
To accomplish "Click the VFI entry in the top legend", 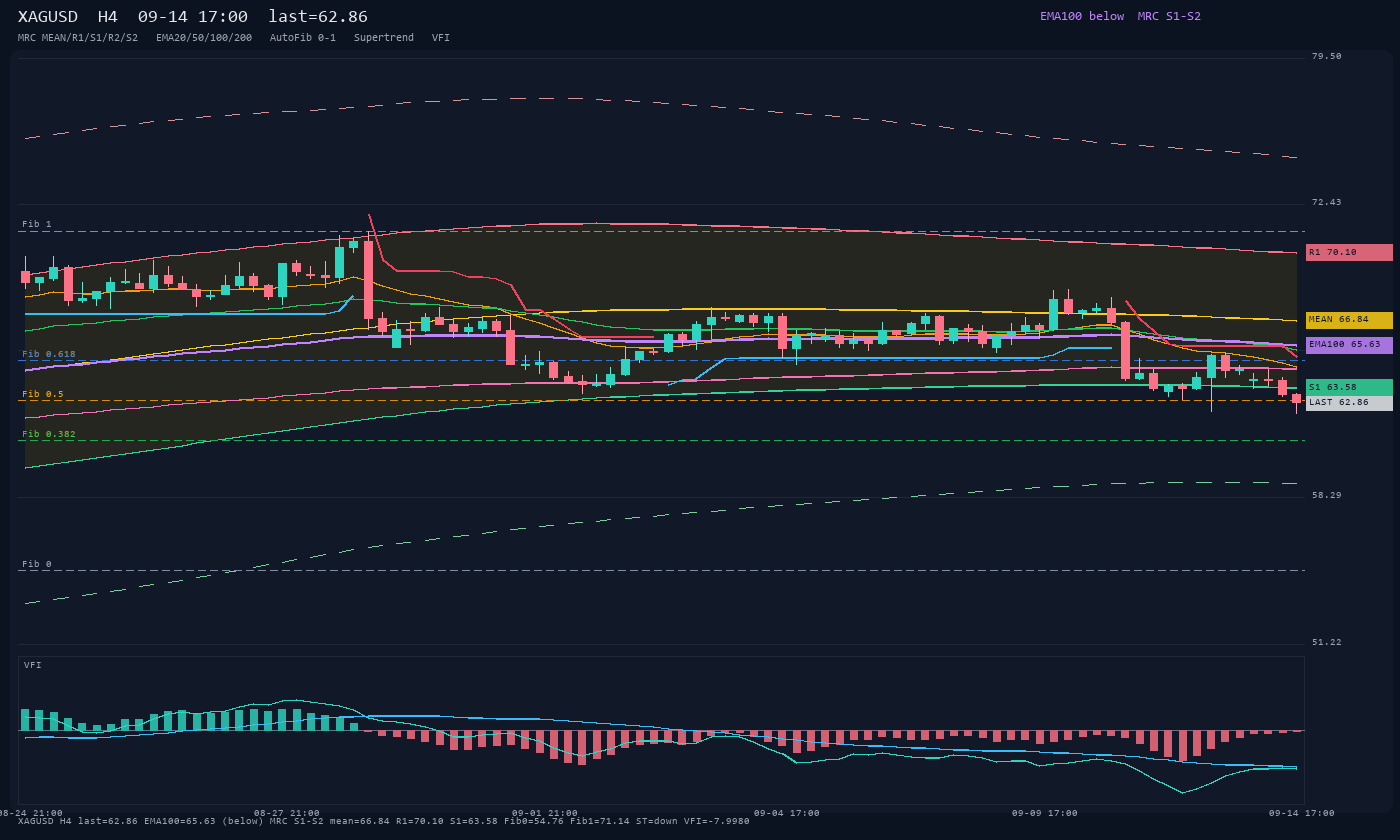I will (x=441, y=38).
